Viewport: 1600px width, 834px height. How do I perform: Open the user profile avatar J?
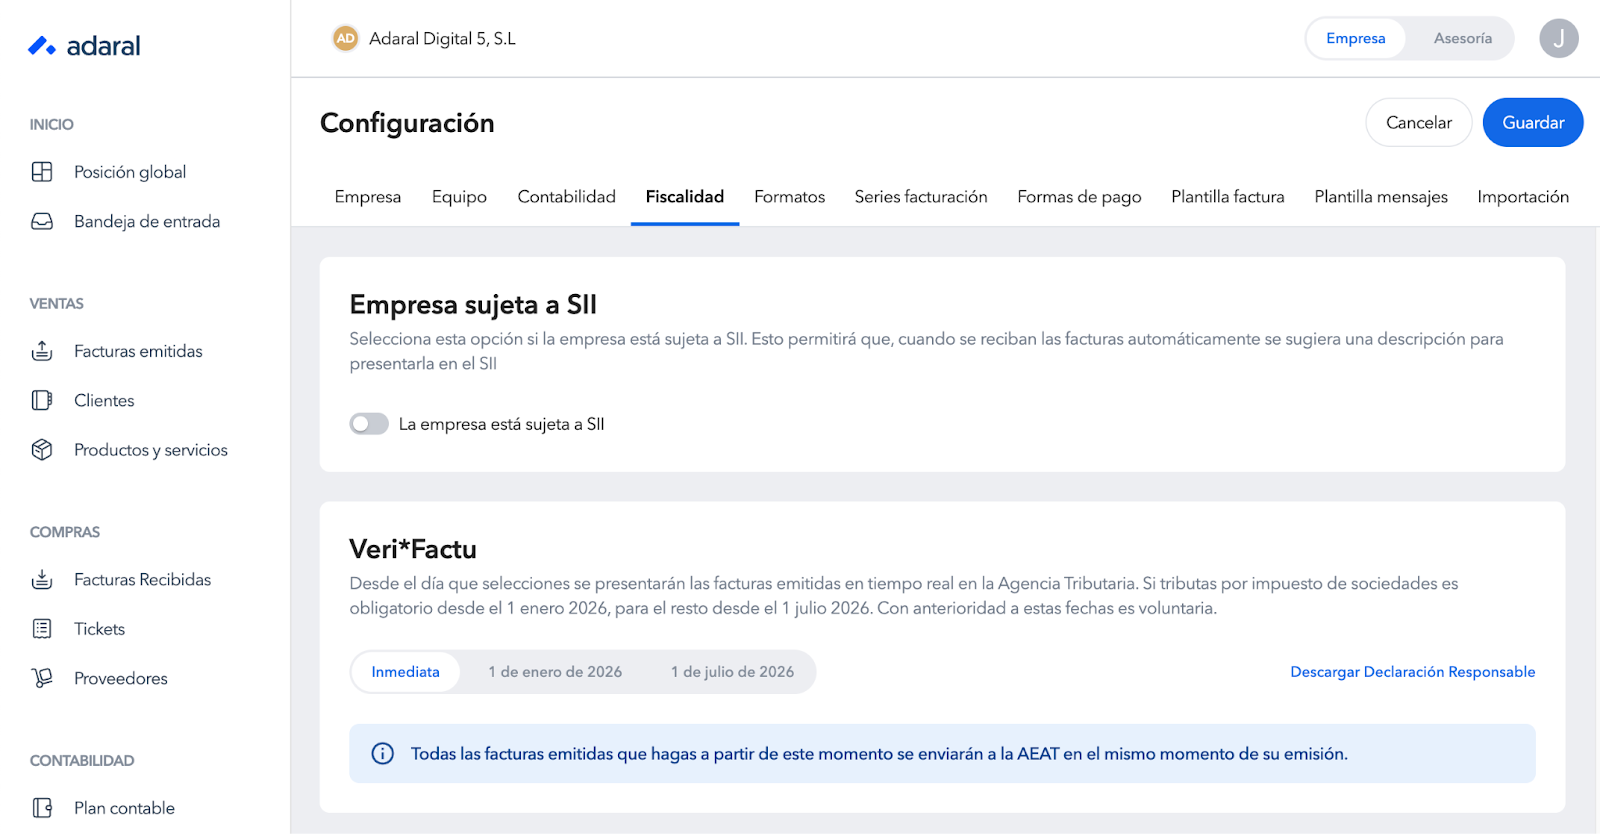pyautogui.click(x=1558, y=38)
